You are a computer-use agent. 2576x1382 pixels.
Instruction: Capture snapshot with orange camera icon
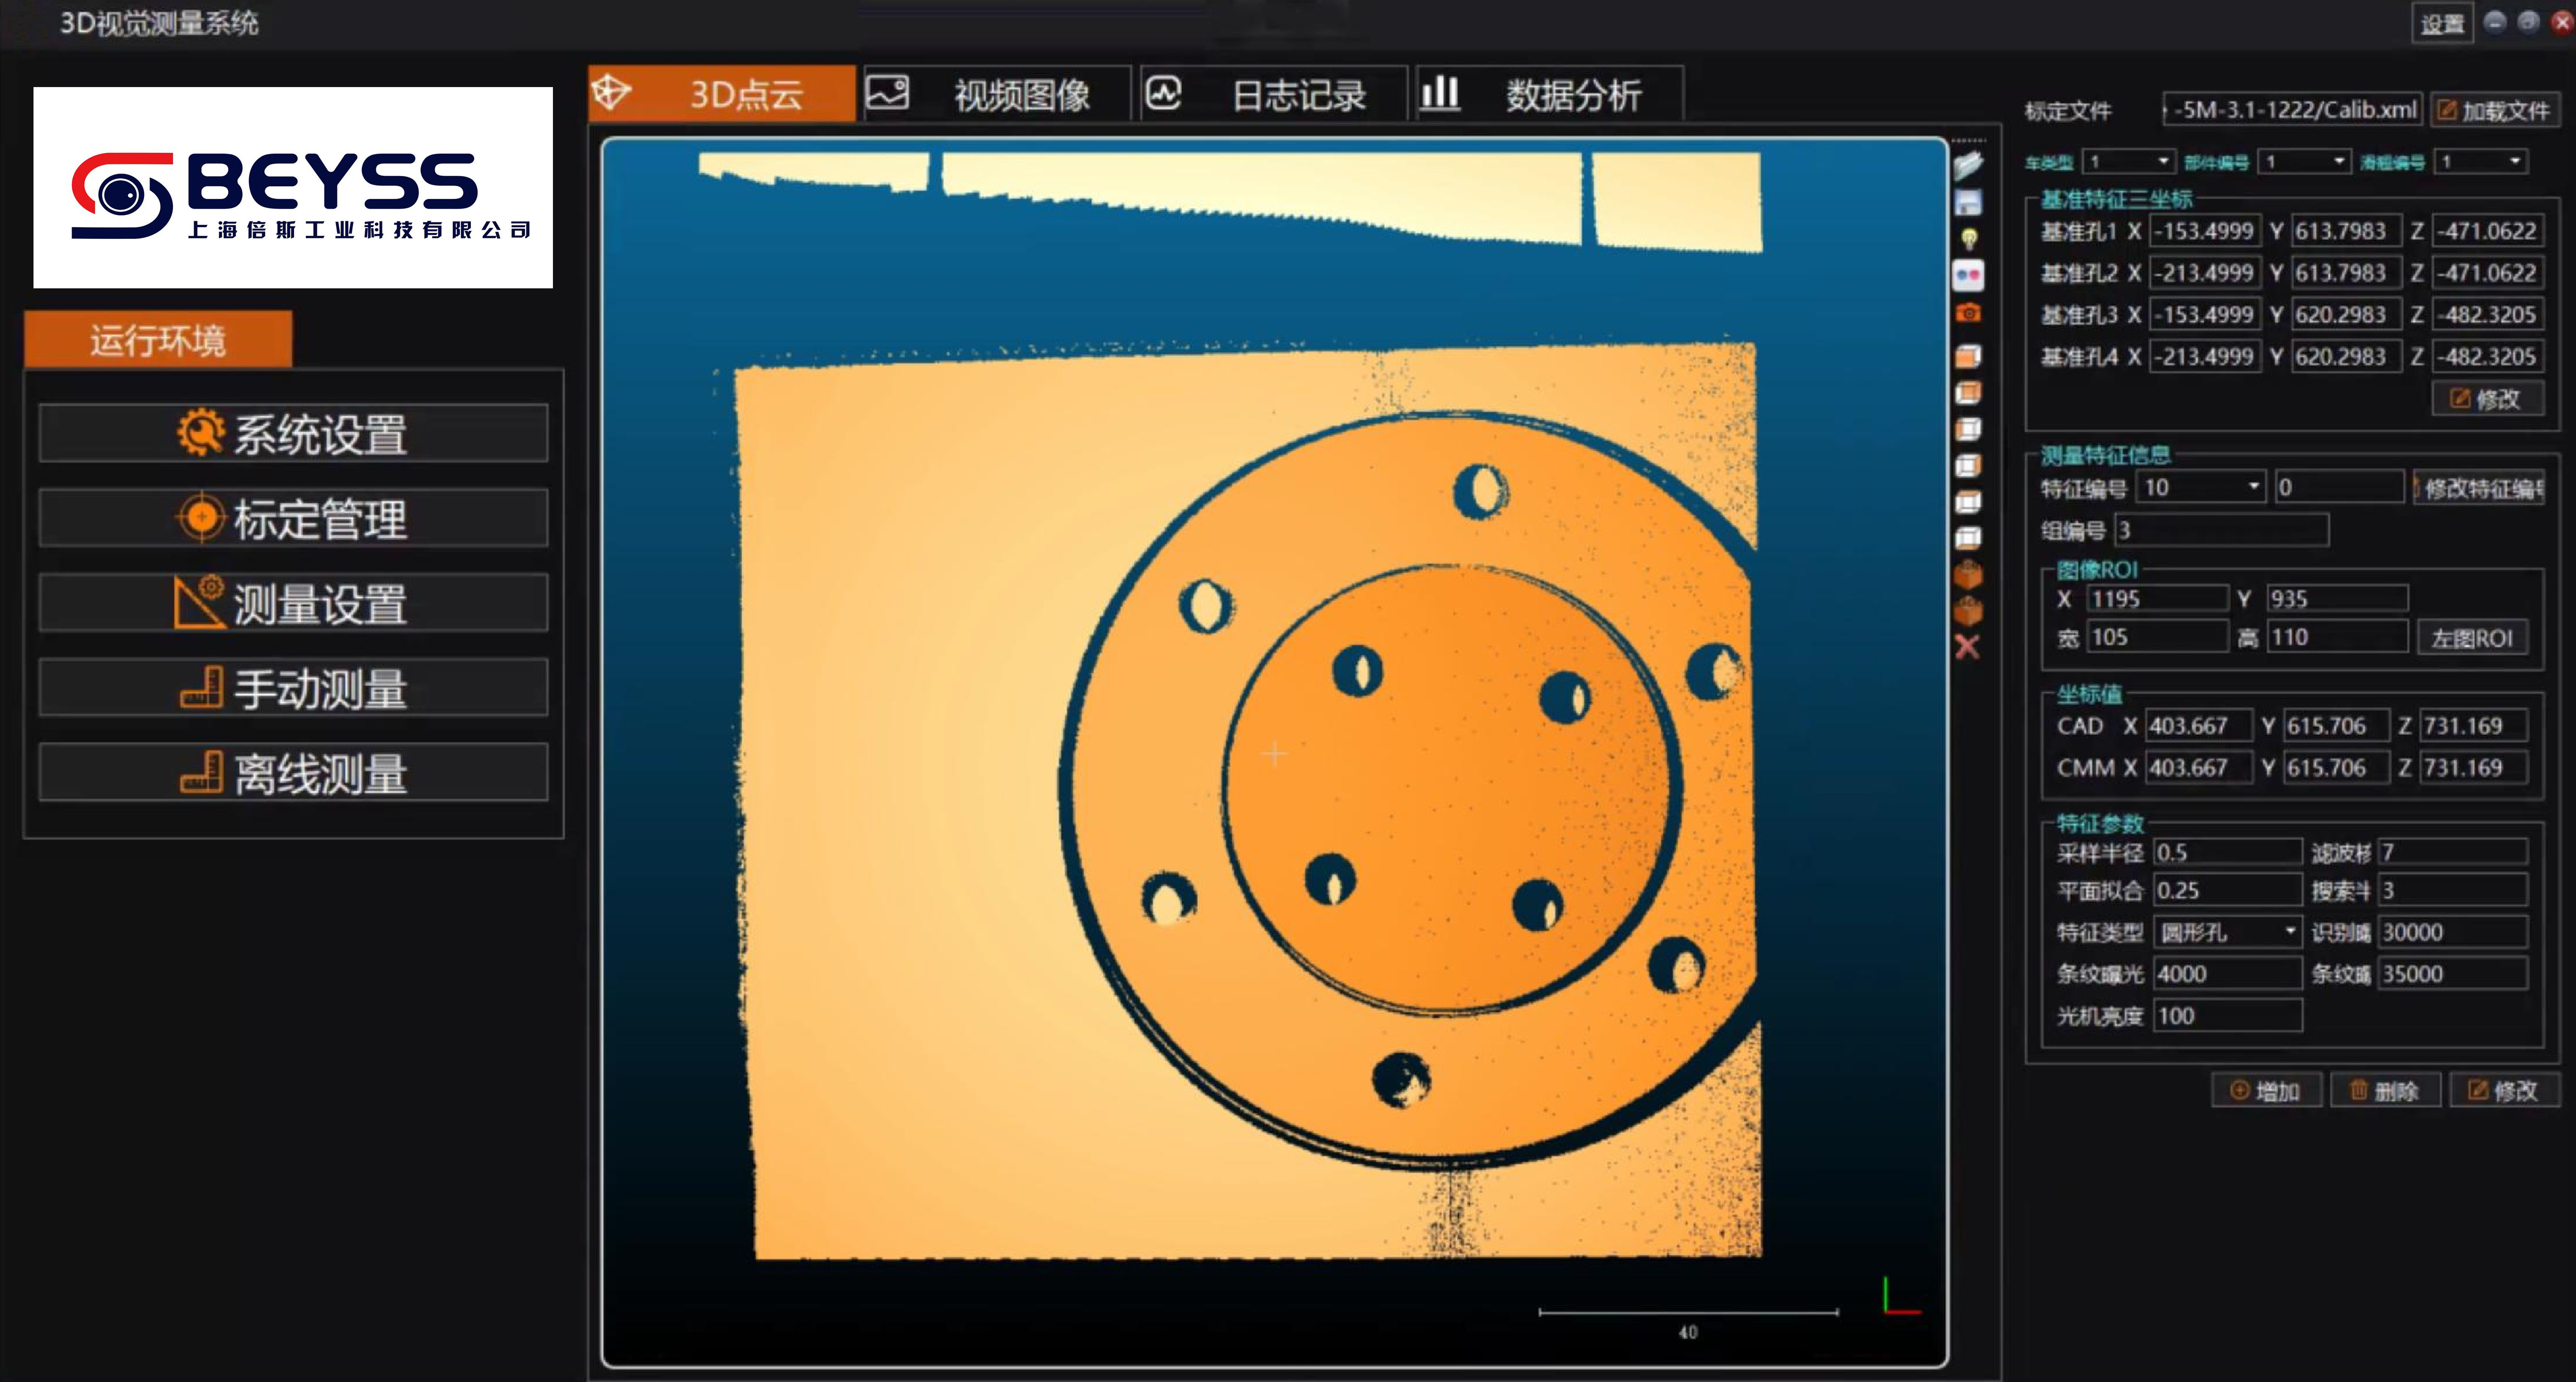pyautogui.click(x=1968, y=313)
